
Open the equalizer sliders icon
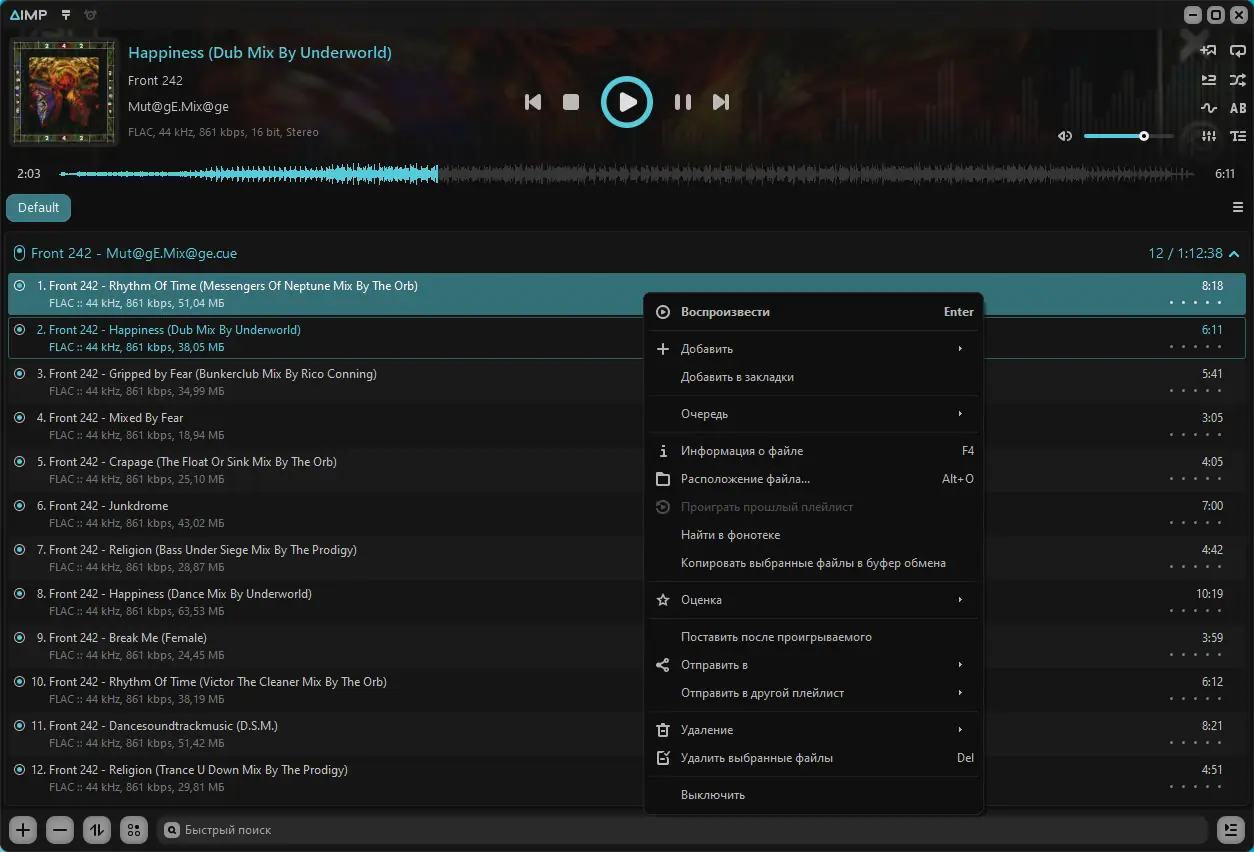coord(1208,136)
